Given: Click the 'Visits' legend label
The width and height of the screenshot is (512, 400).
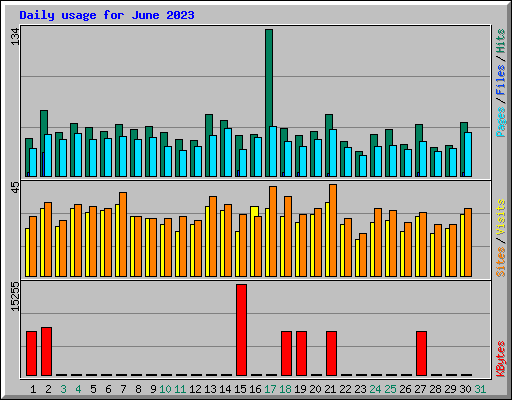Looking at the screenshot, I should (x=500, y=218).
